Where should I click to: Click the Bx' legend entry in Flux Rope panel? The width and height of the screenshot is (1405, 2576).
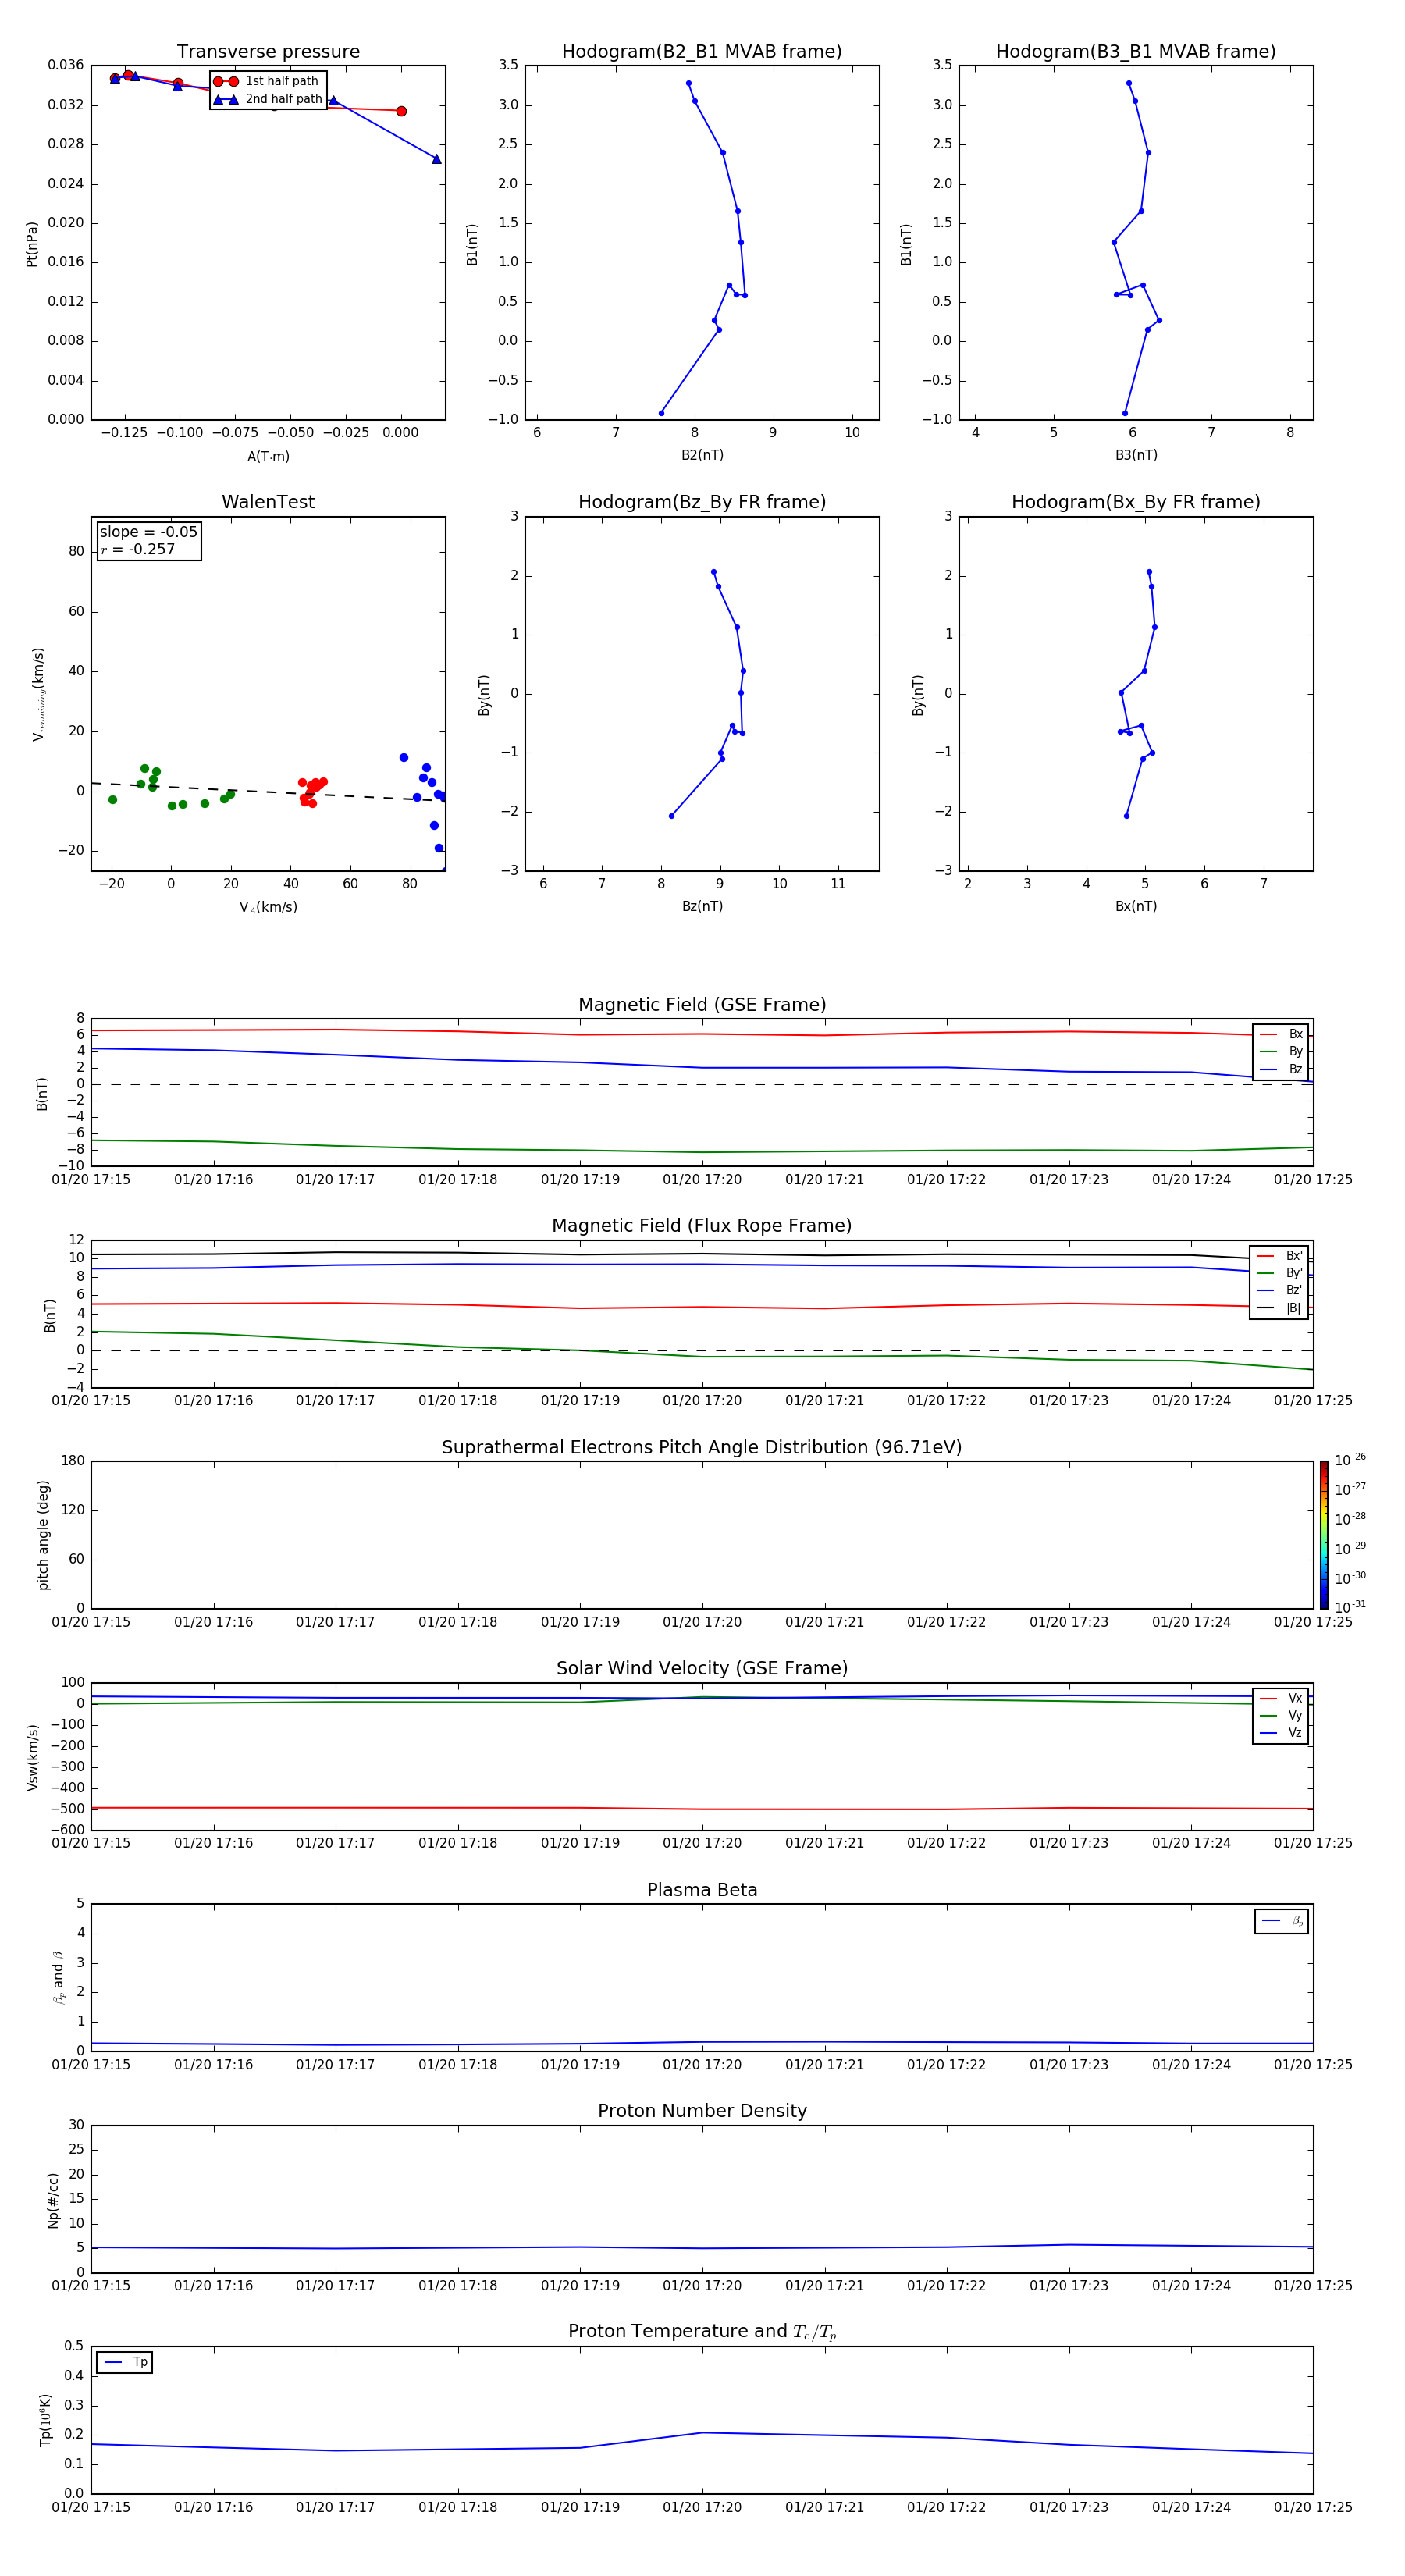tap(1279, 1256)
